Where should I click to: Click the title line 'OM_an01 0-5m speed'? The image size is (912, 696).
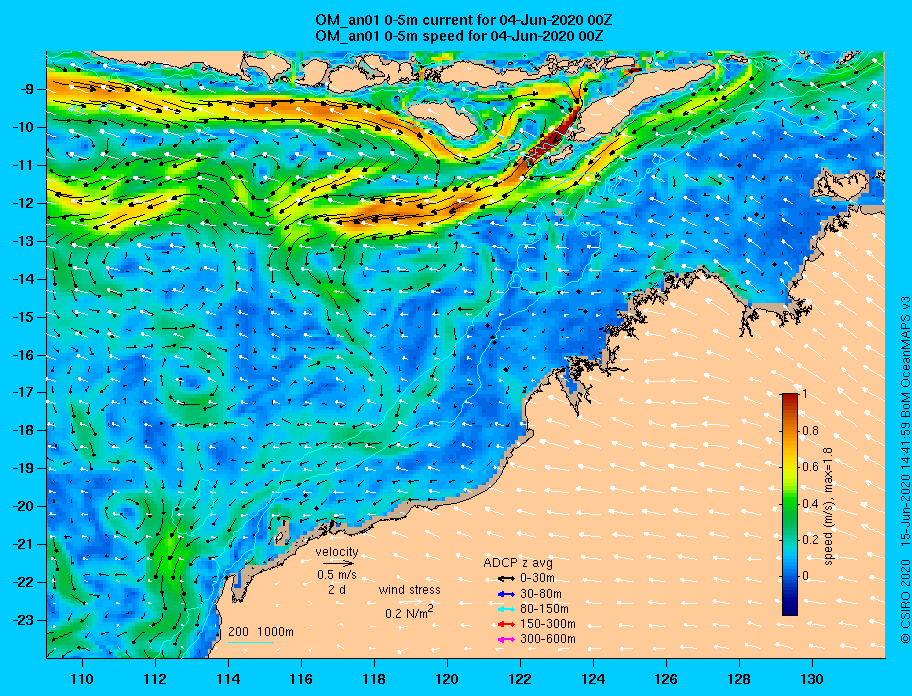(x=459, y=36)
